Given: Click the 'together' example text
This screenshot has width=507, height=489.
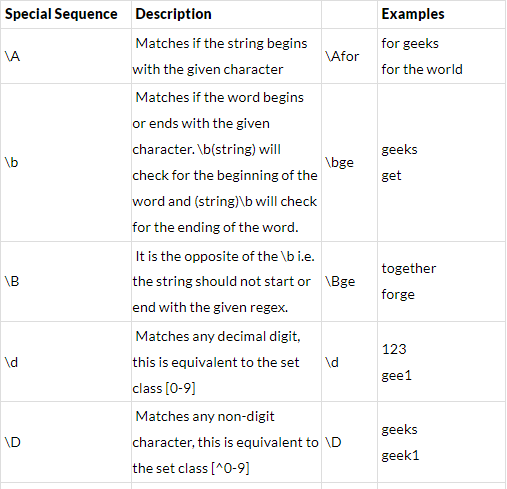Looking at the screenshot, I should [409, 268].
